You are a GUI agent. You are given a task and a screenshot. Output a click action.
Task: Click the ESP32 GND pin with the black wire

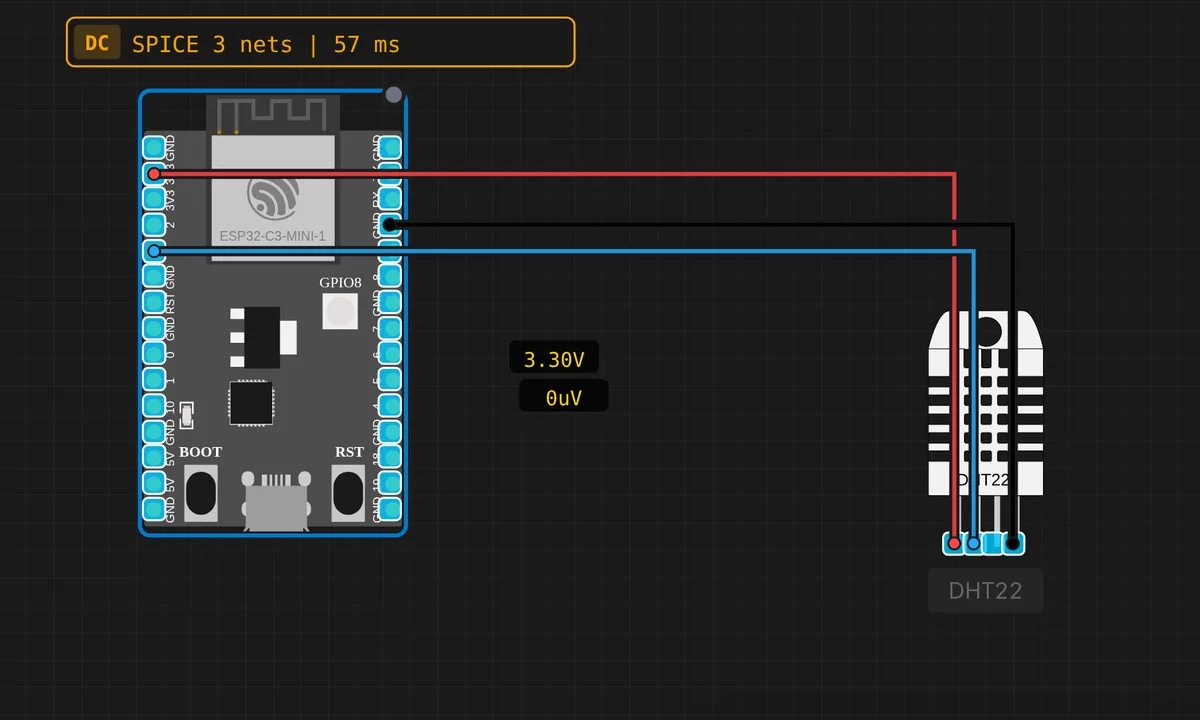[x=391, y=225]
